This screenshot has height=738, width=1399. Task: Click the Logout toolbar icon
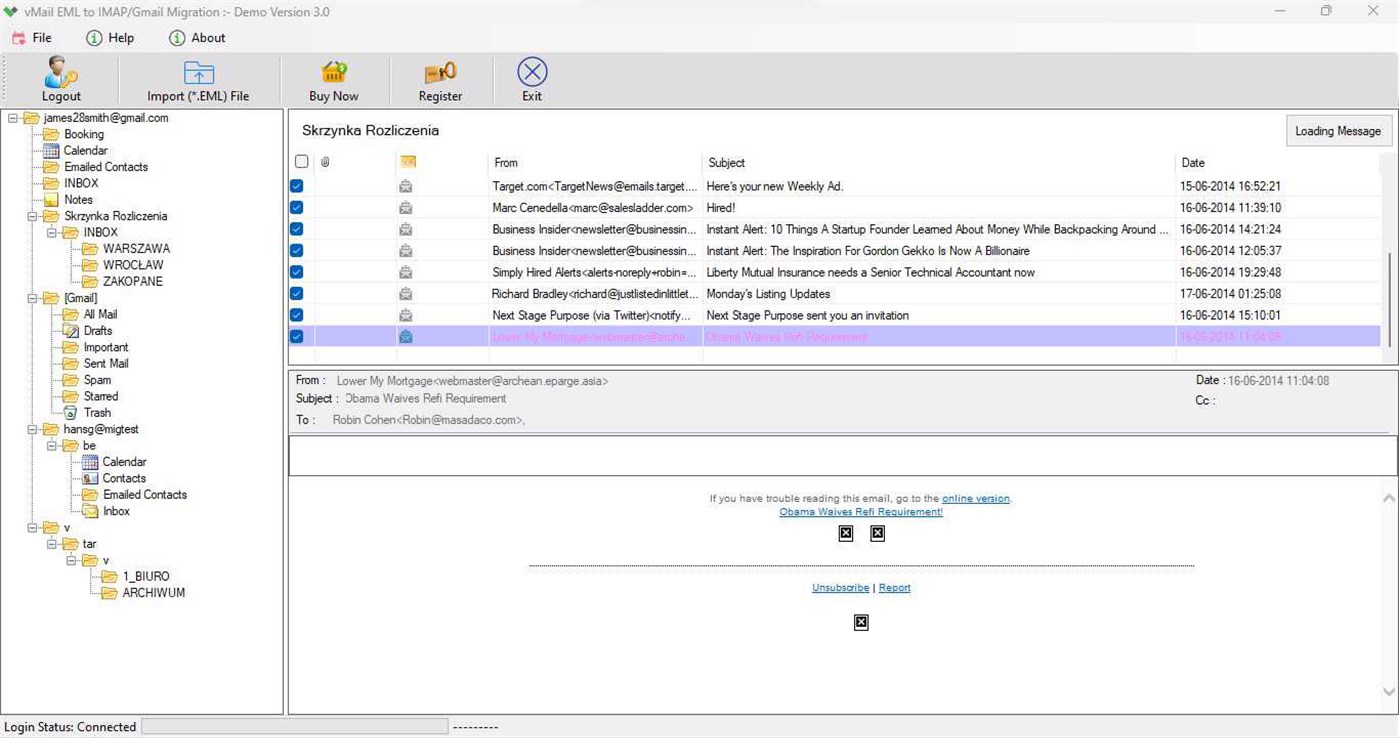(61, 75)
